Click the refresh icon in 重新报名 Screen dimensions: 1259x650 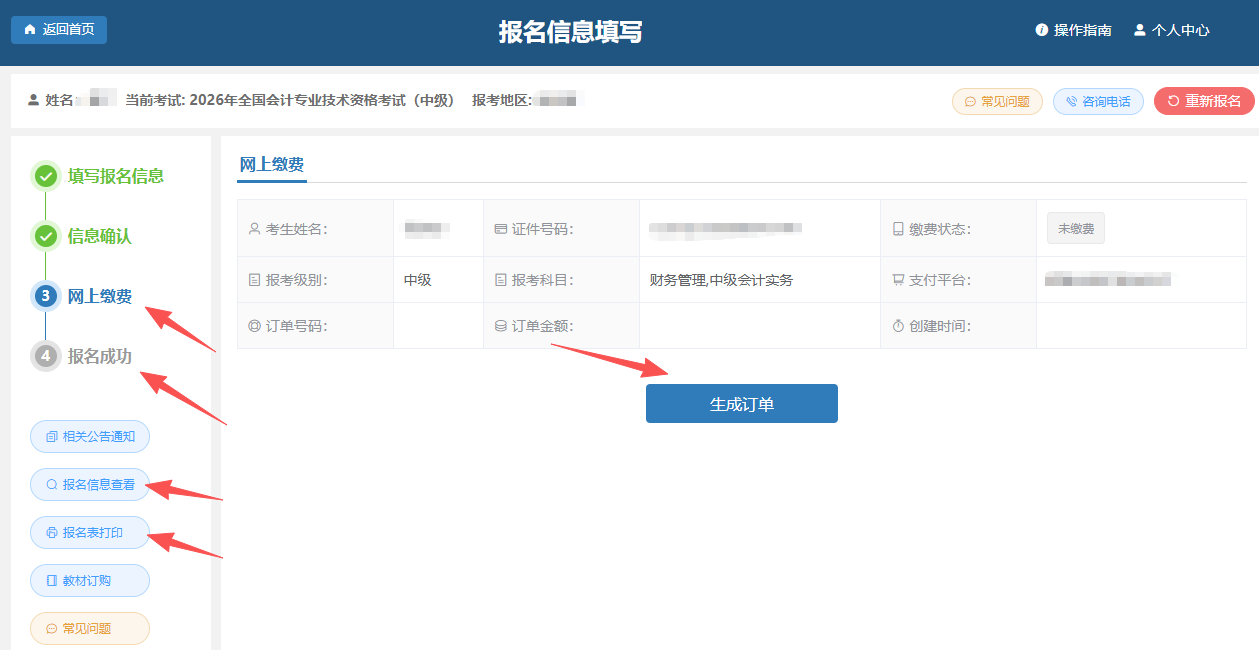[1173, 101]
